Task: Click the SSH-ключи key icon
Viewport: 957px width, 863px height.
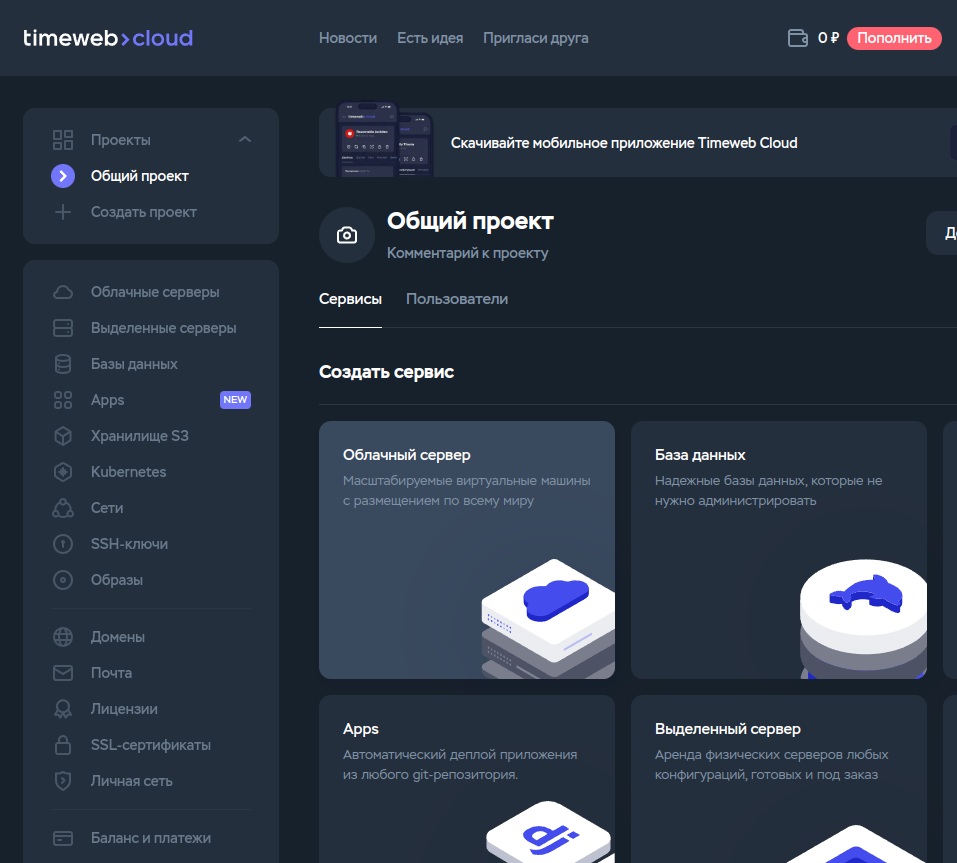Action: pos(63,544)
